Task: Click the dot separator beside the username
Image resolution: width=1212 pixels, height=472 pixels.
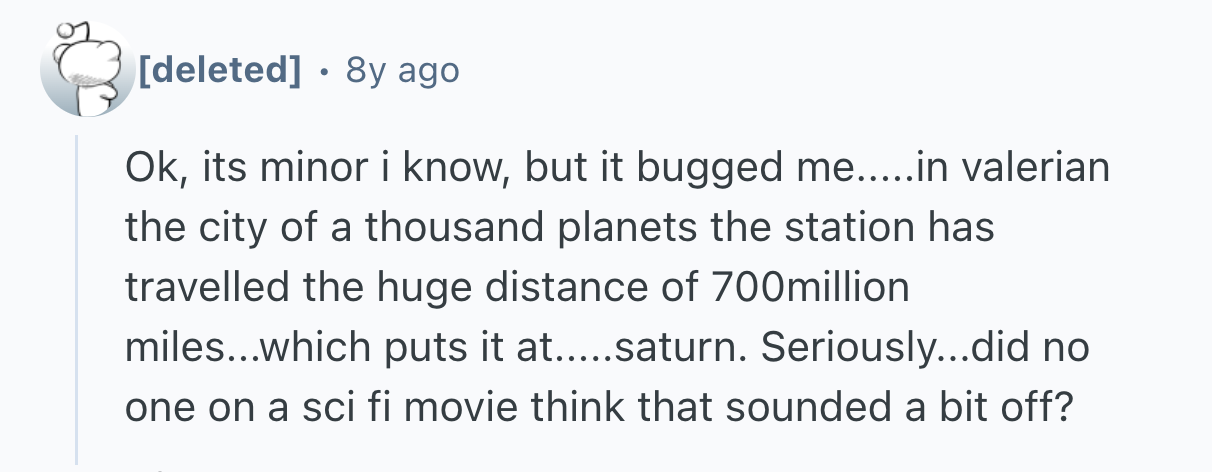Action: coord(322,71)
